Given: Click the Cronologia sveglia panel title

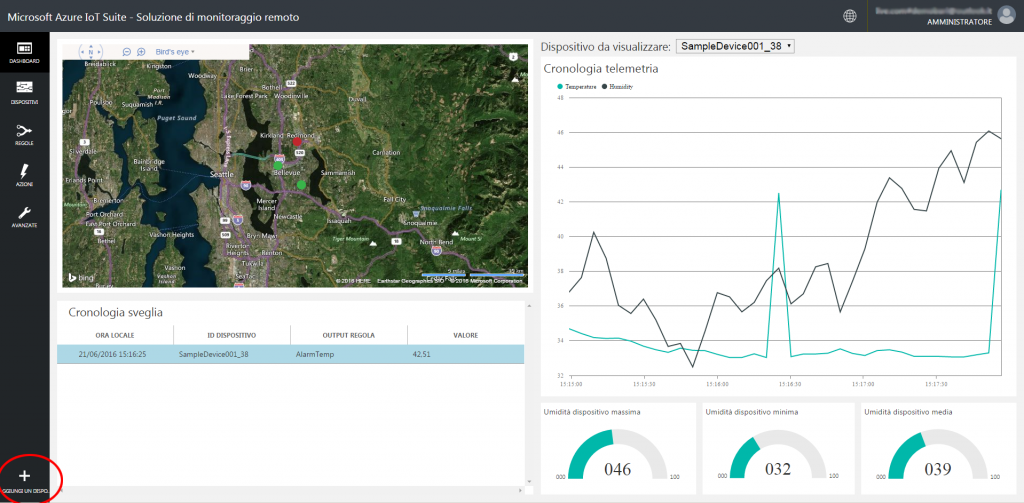Looking at the screenshot, I should (x=116, y=313).
